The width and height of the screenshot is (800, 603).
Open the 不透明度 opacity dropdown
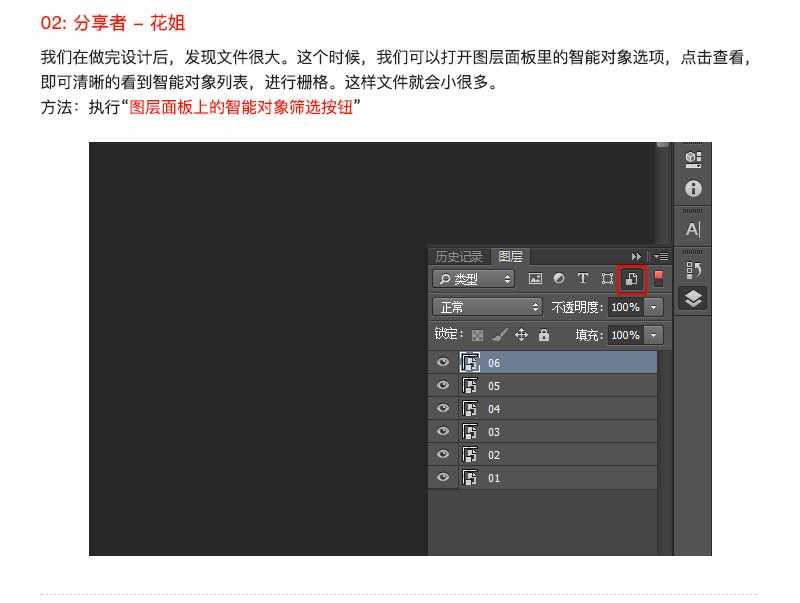coord(652,306)
